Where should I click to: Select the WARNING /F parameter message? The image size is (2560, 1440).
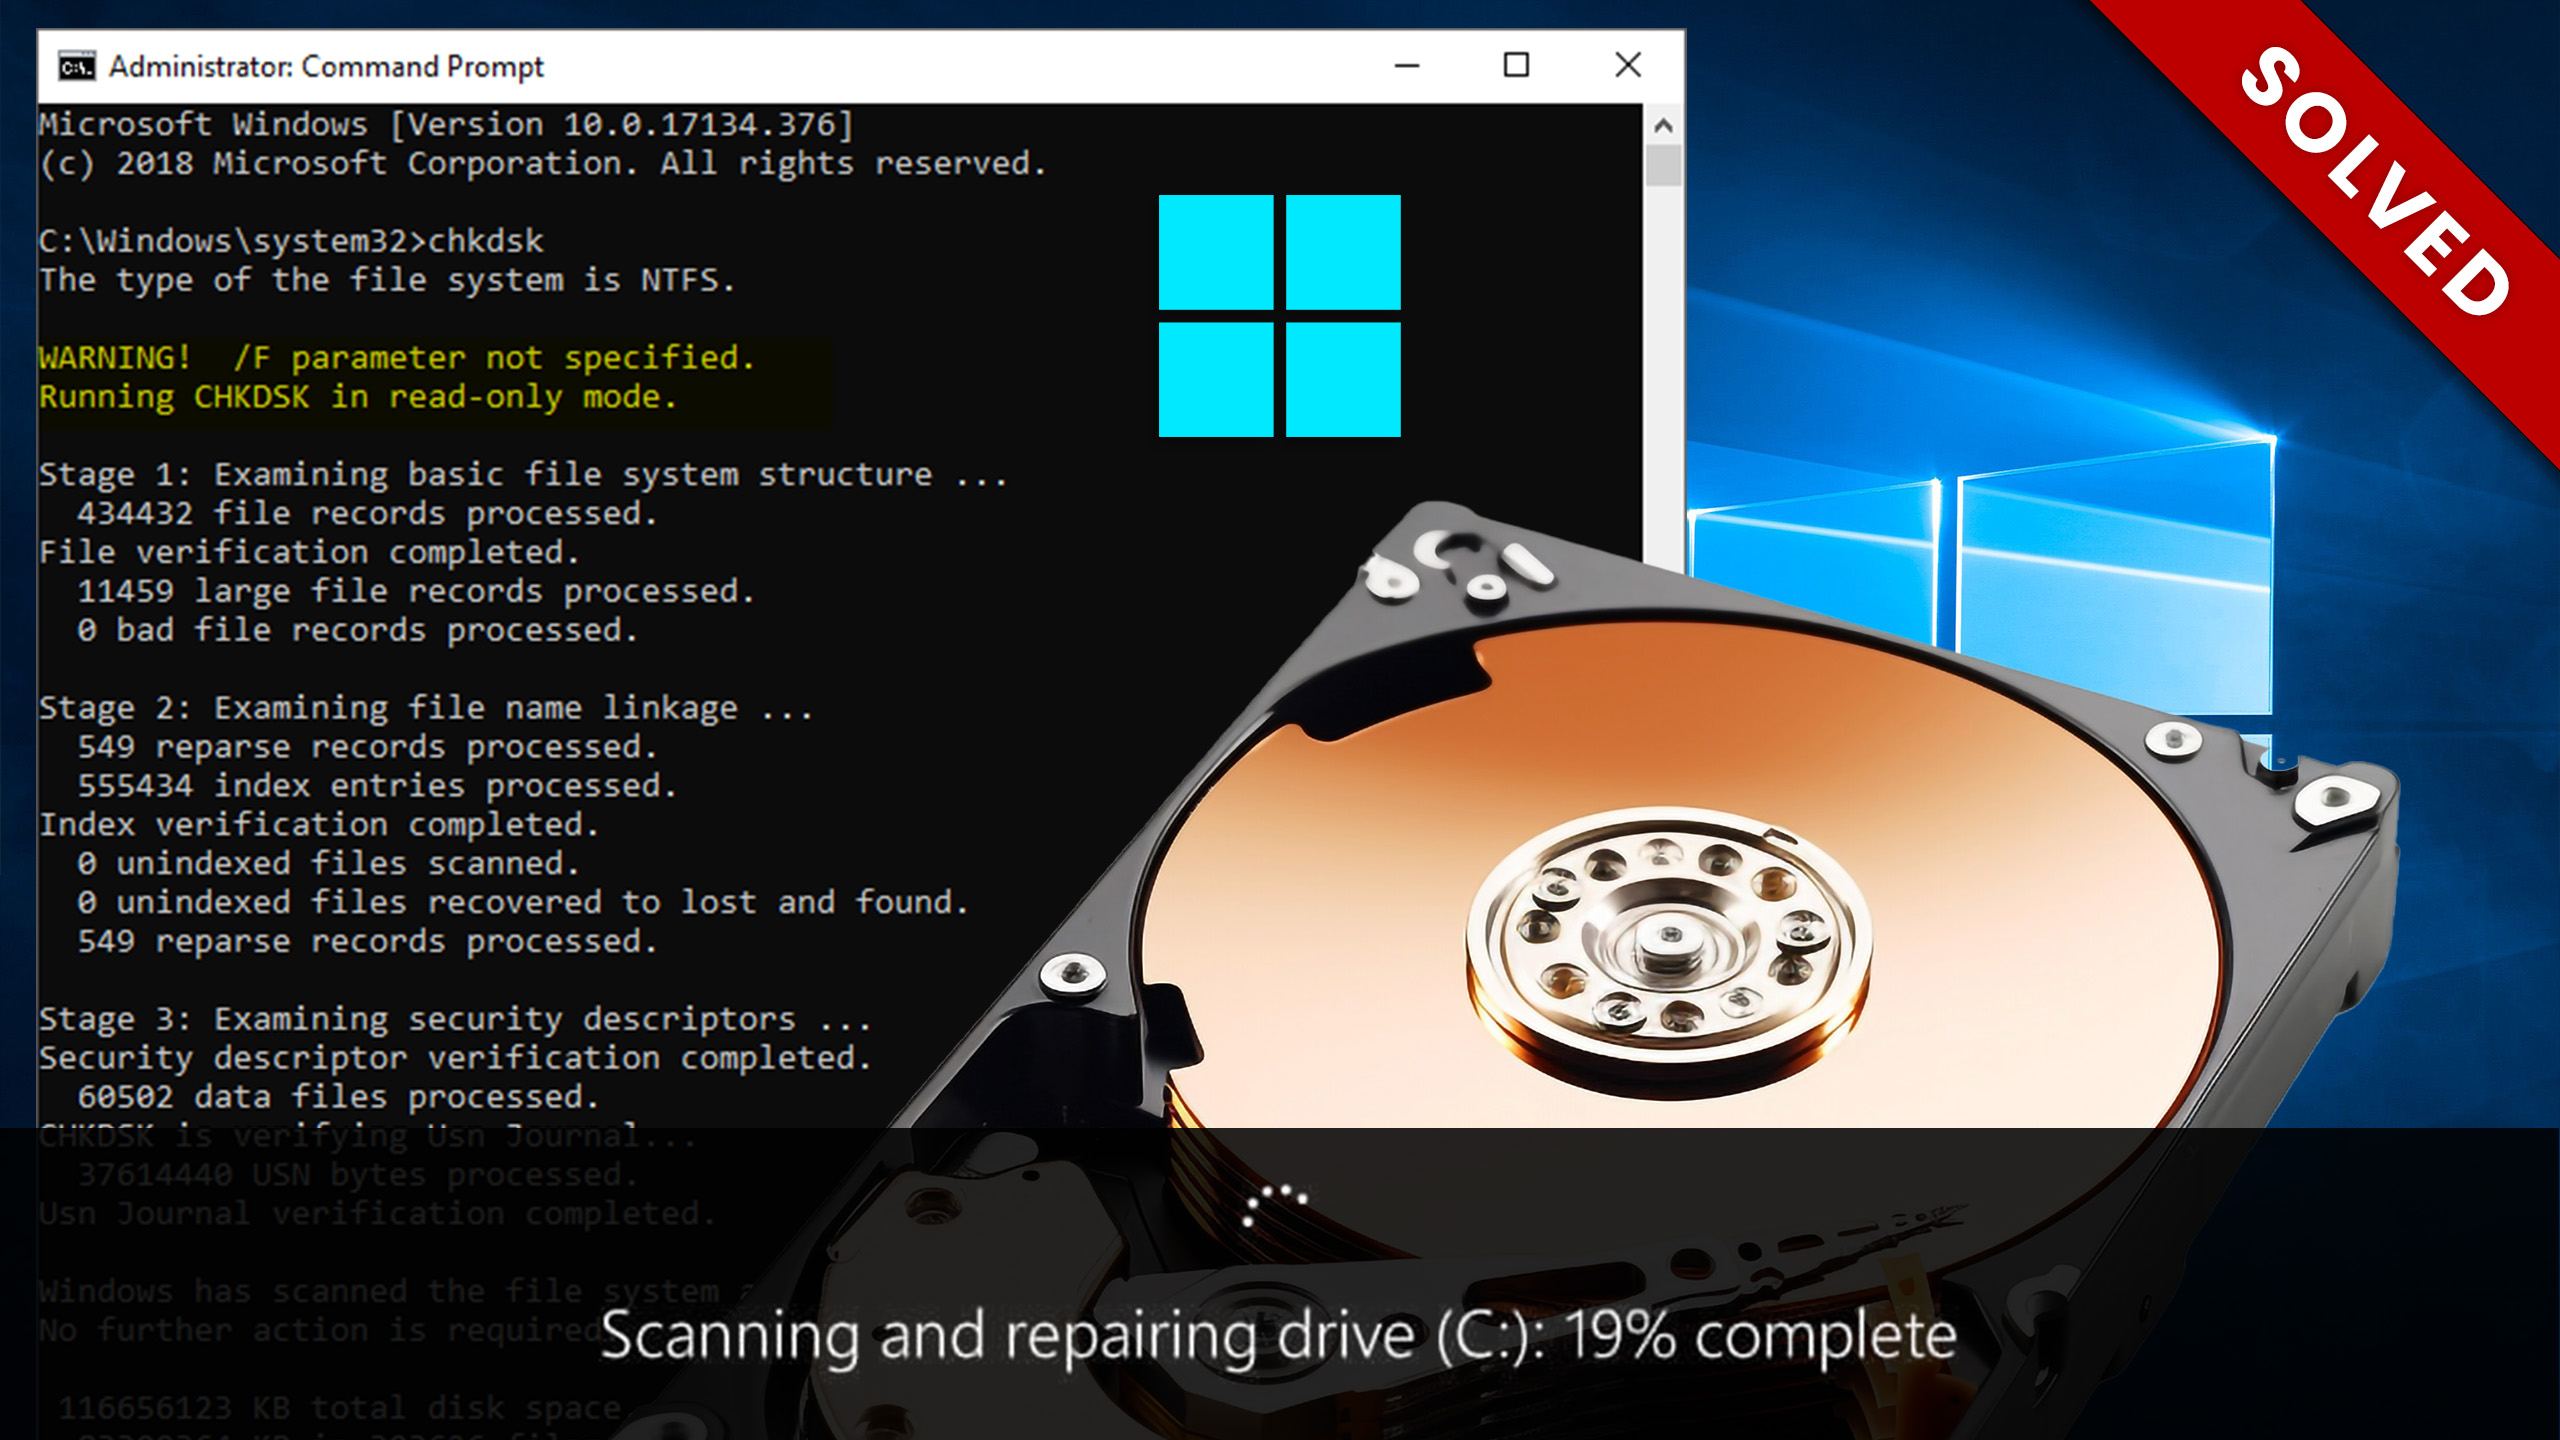[395, 357]
